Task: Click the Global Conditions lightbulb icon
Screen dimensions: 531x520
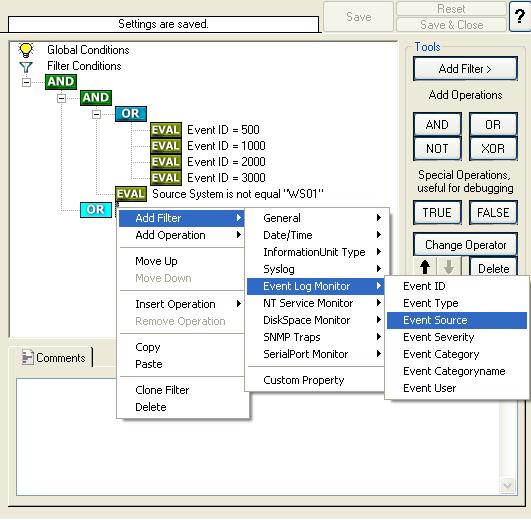Action: [x=26, y=50]
